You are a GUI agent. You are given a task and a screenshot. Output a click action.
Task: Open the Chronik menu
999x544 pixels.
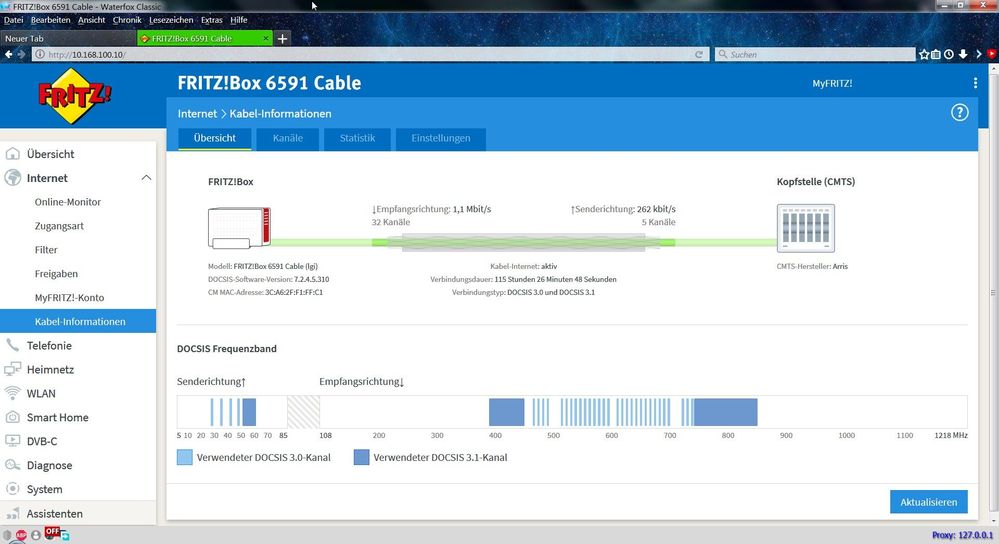tap(127, 20)
